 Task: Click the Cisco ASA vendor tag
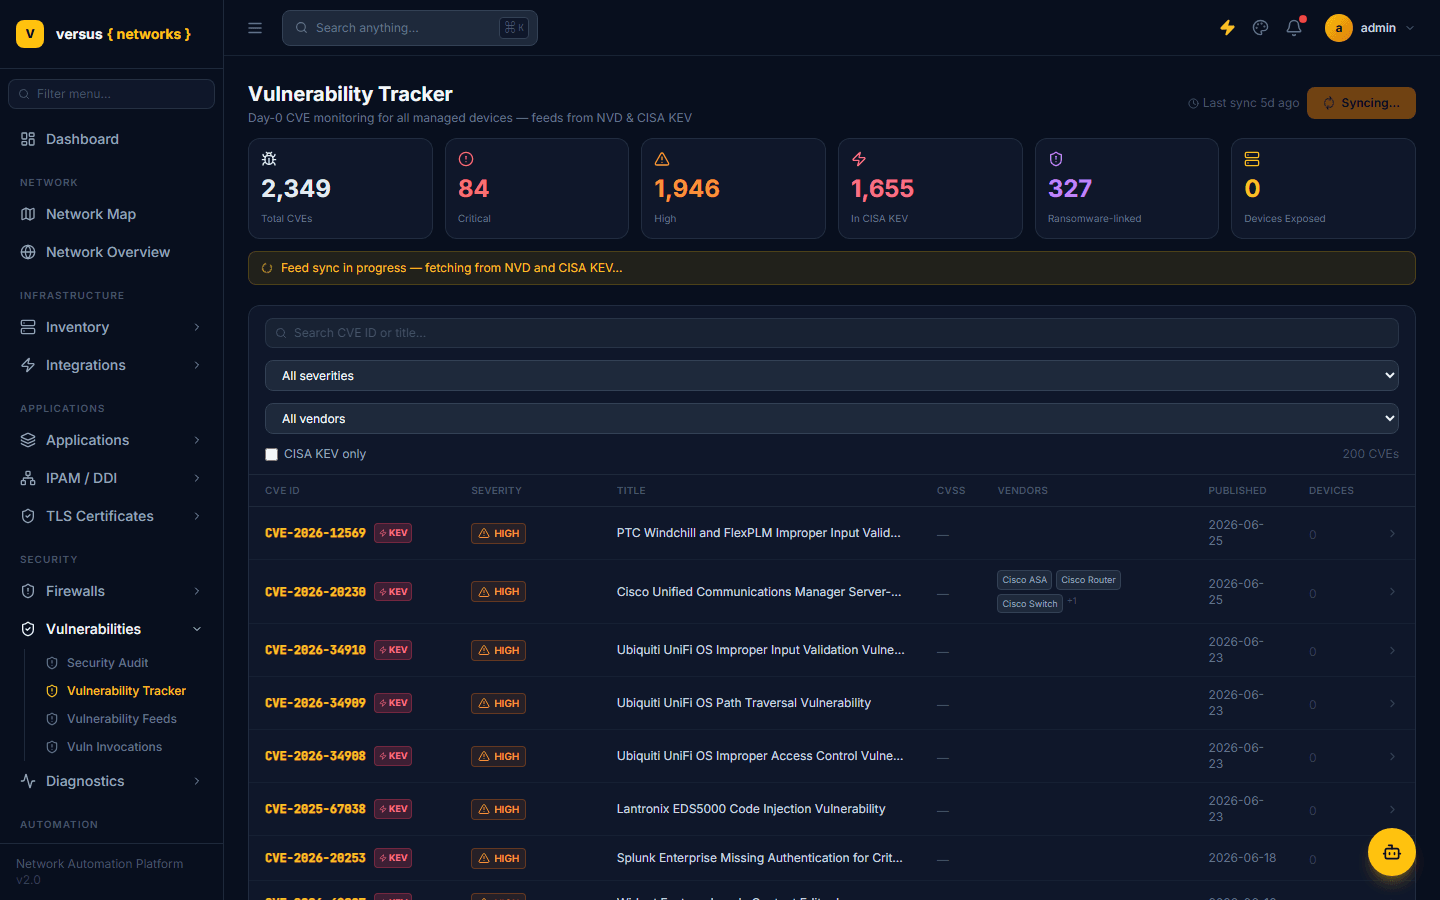coord(1024,580)
